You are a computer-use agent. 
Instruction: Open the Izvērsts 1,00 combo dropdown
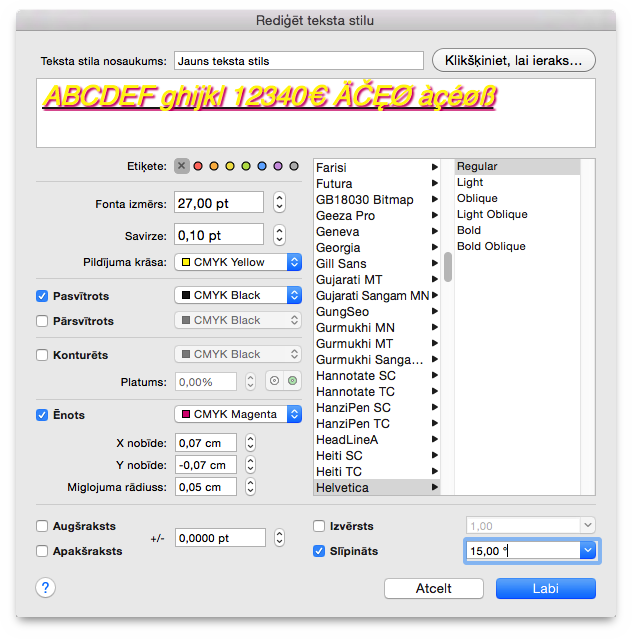click(588, 525)
